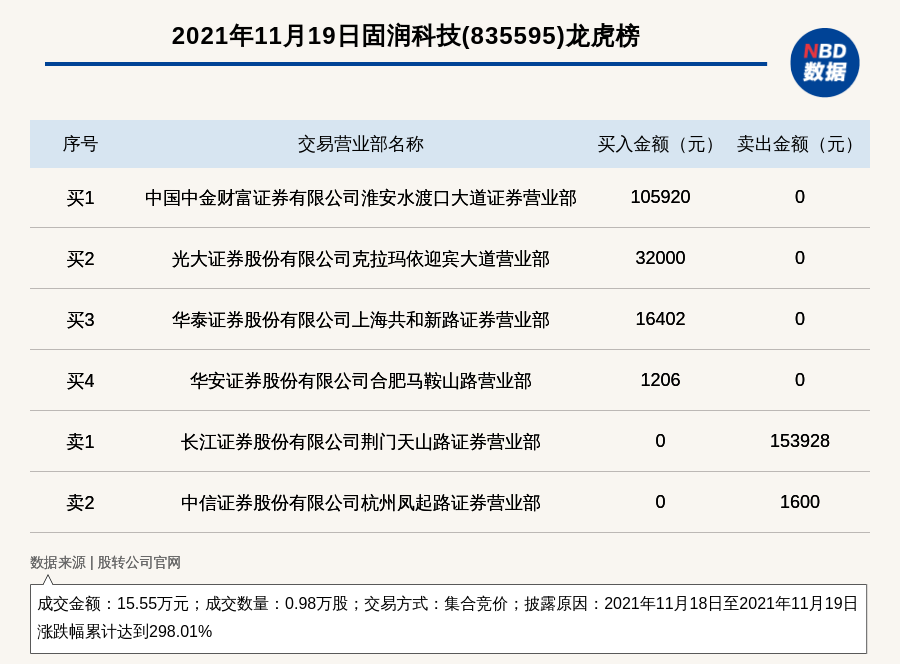Select 光大证券克拉玛依迎宾大道营业部 name
Image resolution: width=900 pixels, height=664 pixels.
point(360,259)
